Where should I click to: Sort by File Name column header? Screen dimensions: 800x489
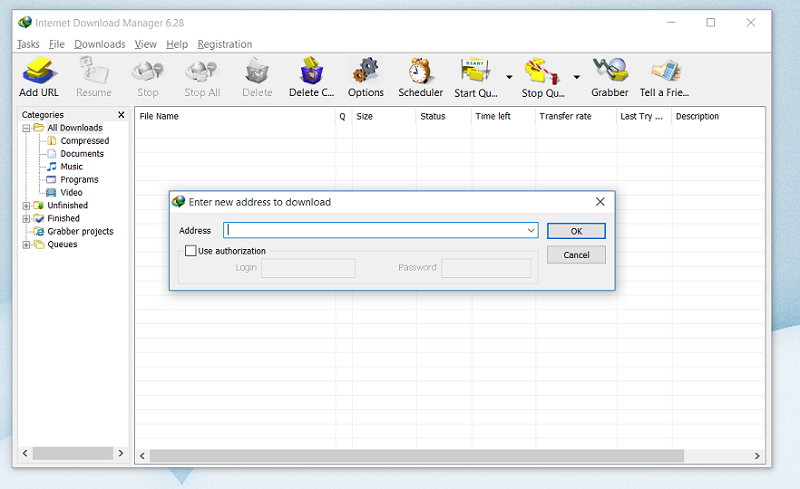[235, 116]
